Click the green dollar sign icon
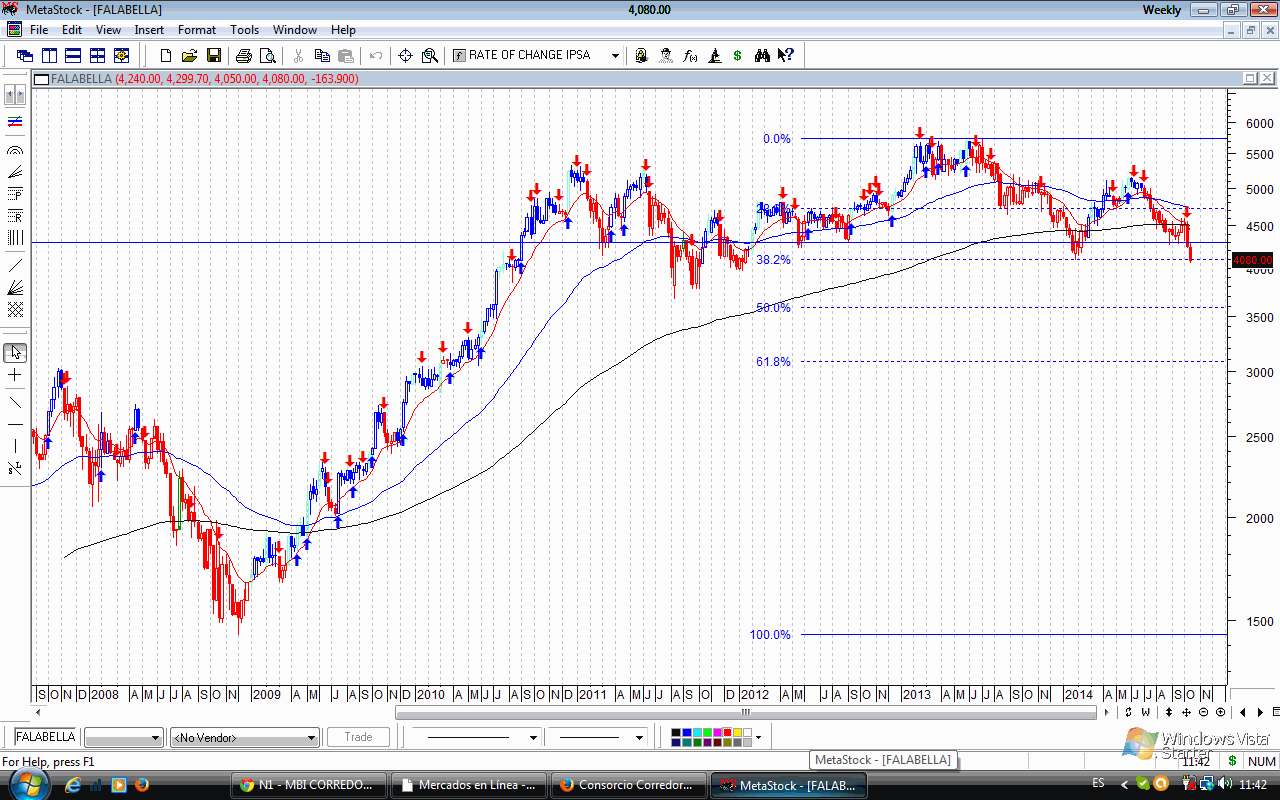 pyautogui.click(x=738, y=56)
